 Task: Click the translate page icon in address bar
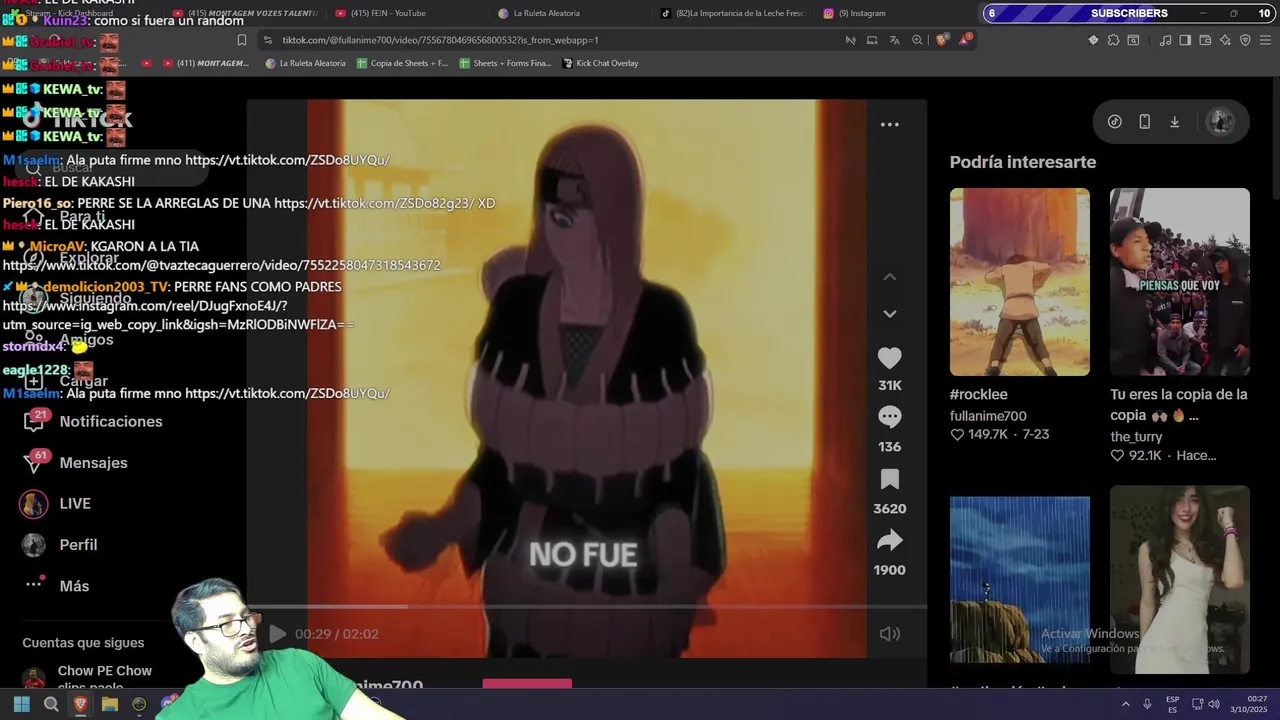pos(894,40)
